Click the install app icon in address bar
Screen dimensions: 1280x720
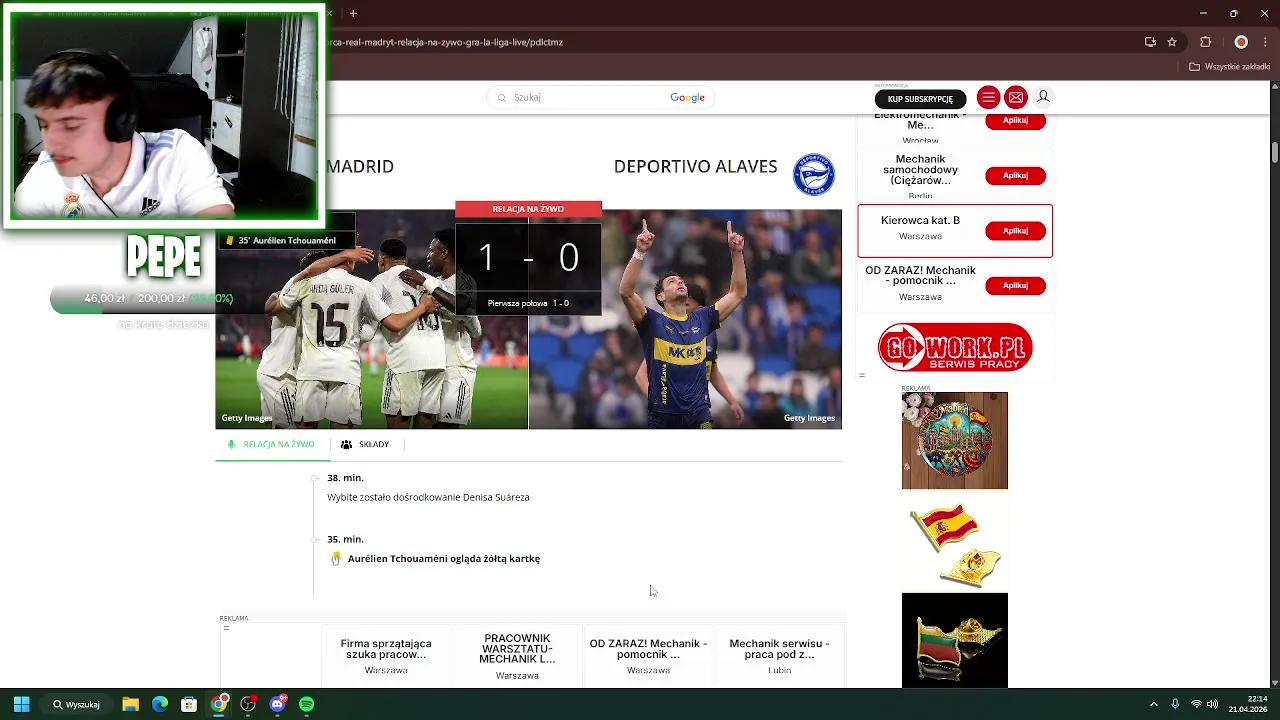[1150, 42]
